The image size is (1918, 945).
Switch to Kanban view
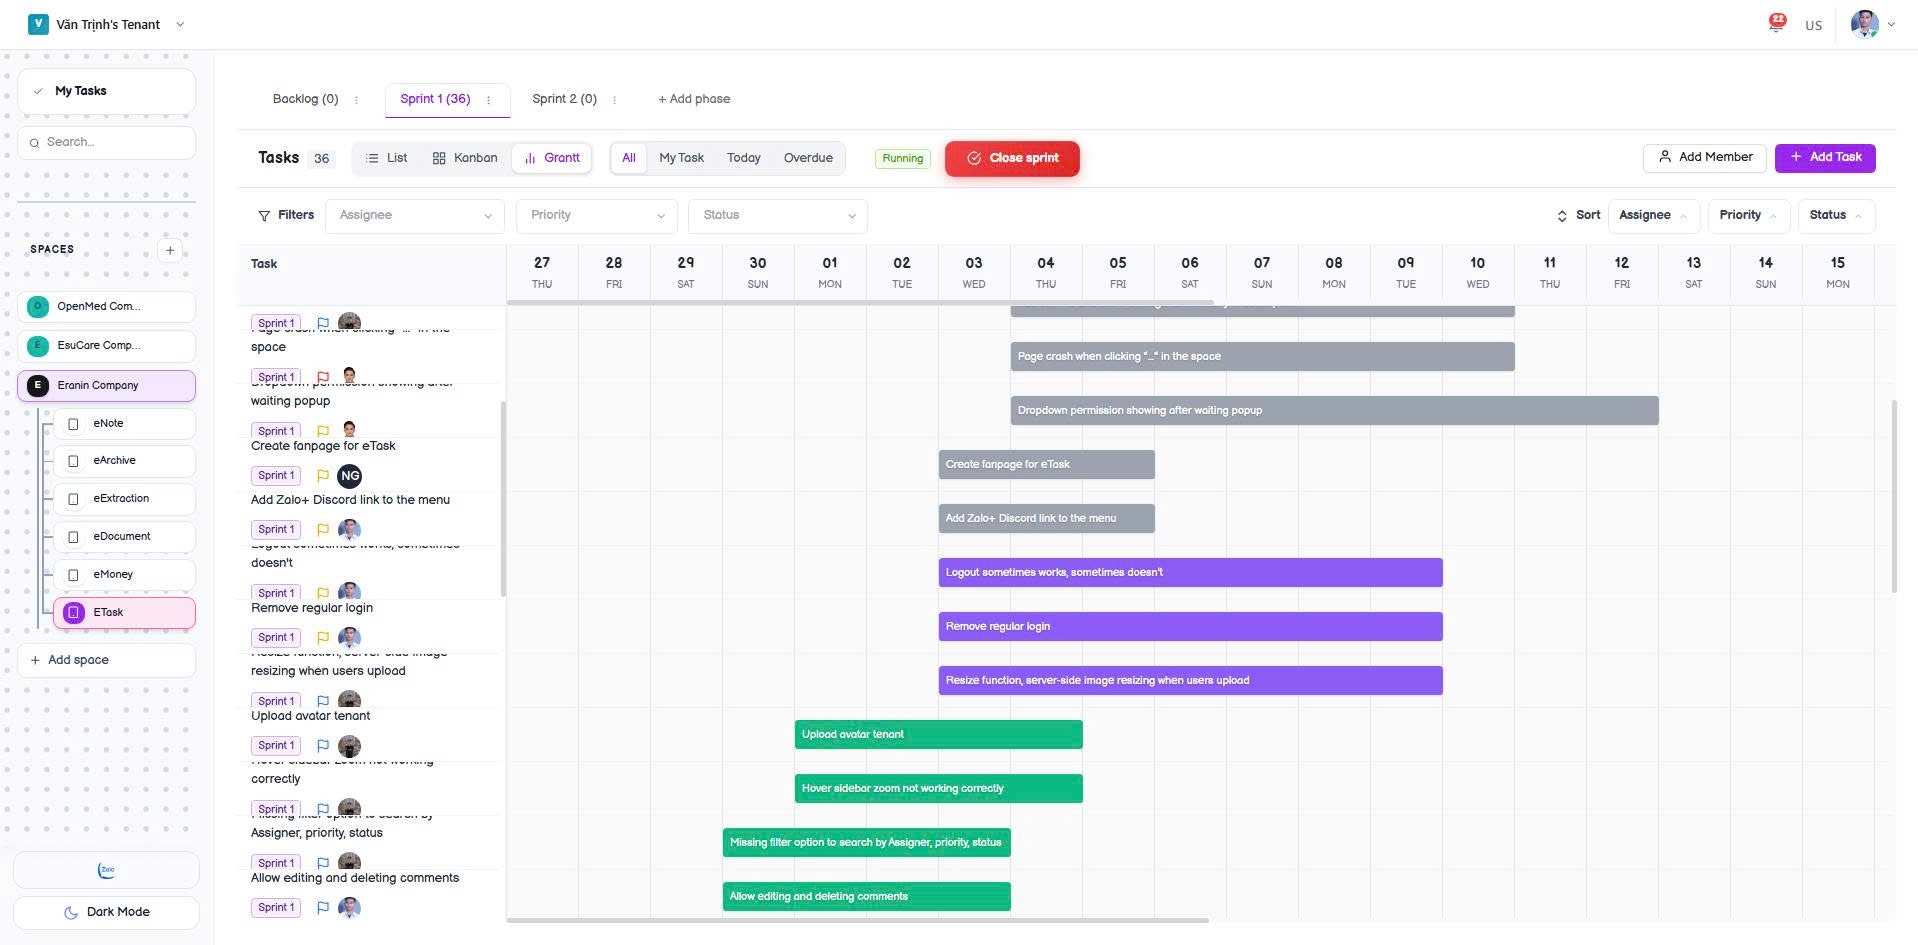click(x=464, y=157)
